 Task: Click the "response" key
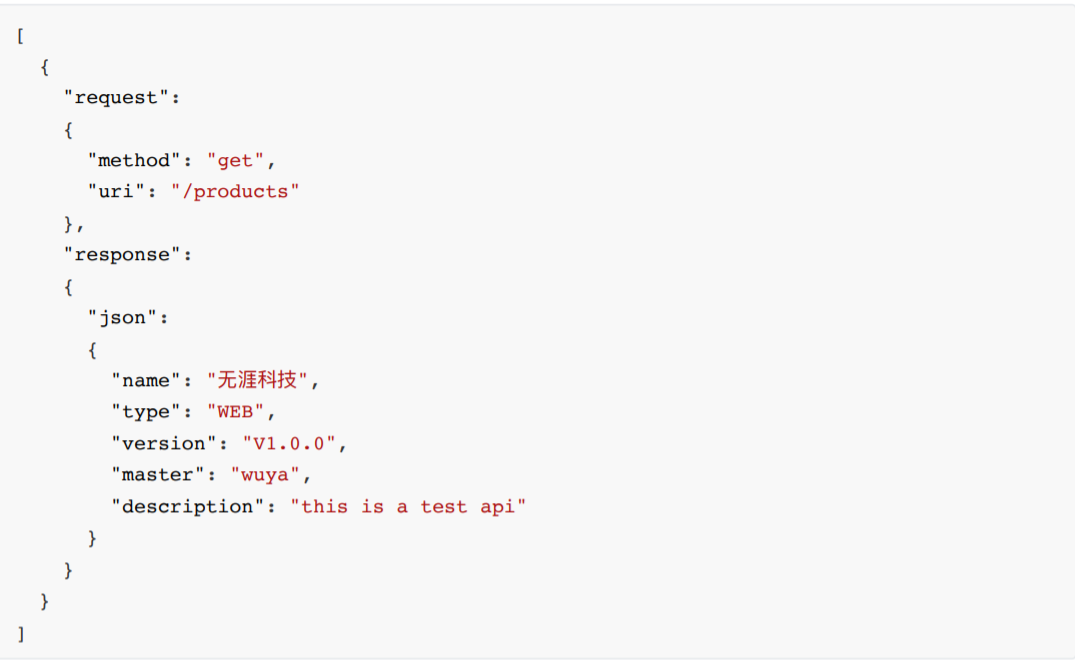point(122,255)
